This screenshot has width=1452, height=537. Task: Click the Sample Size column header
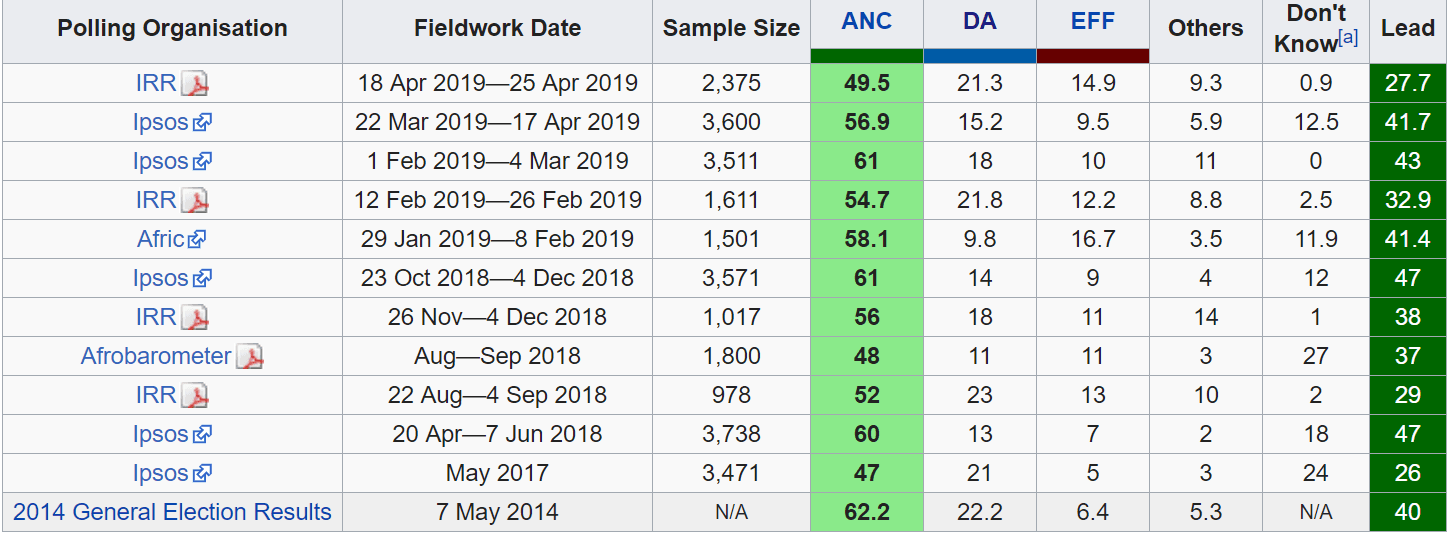(x=731, y=29)
